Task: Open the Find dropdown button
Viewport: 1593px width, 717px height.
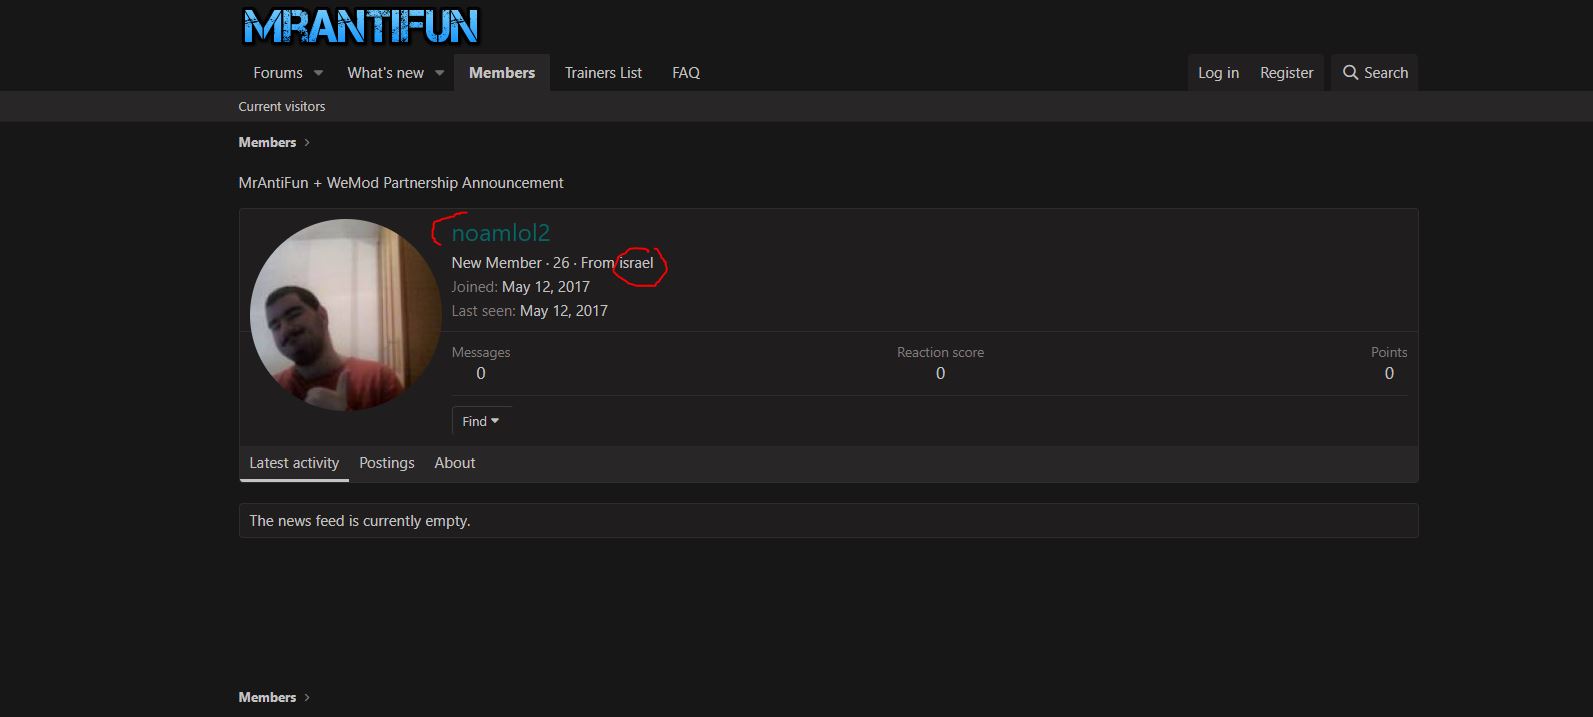Action: pyautogui.click(x=481, y=422)
